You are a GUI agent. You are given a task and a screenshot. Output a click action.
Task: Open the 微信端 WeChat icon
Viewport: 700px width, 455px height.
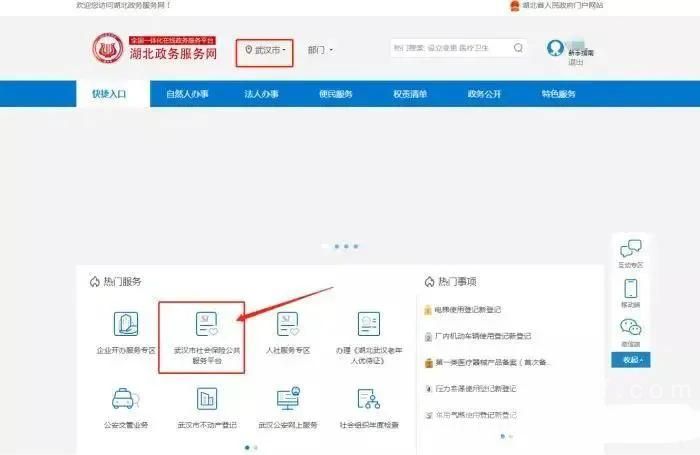pos(631,327)
